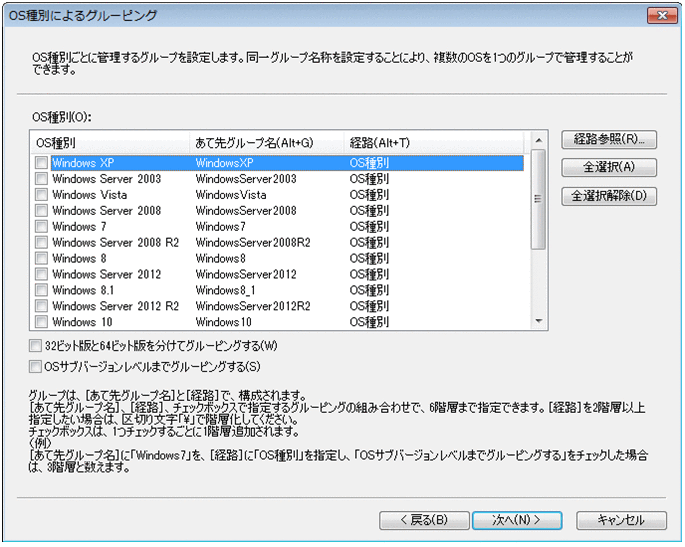
Task: Select the Windows Server 2012 R2 row label
Action: pyautogui.click(x=116, y=306)
